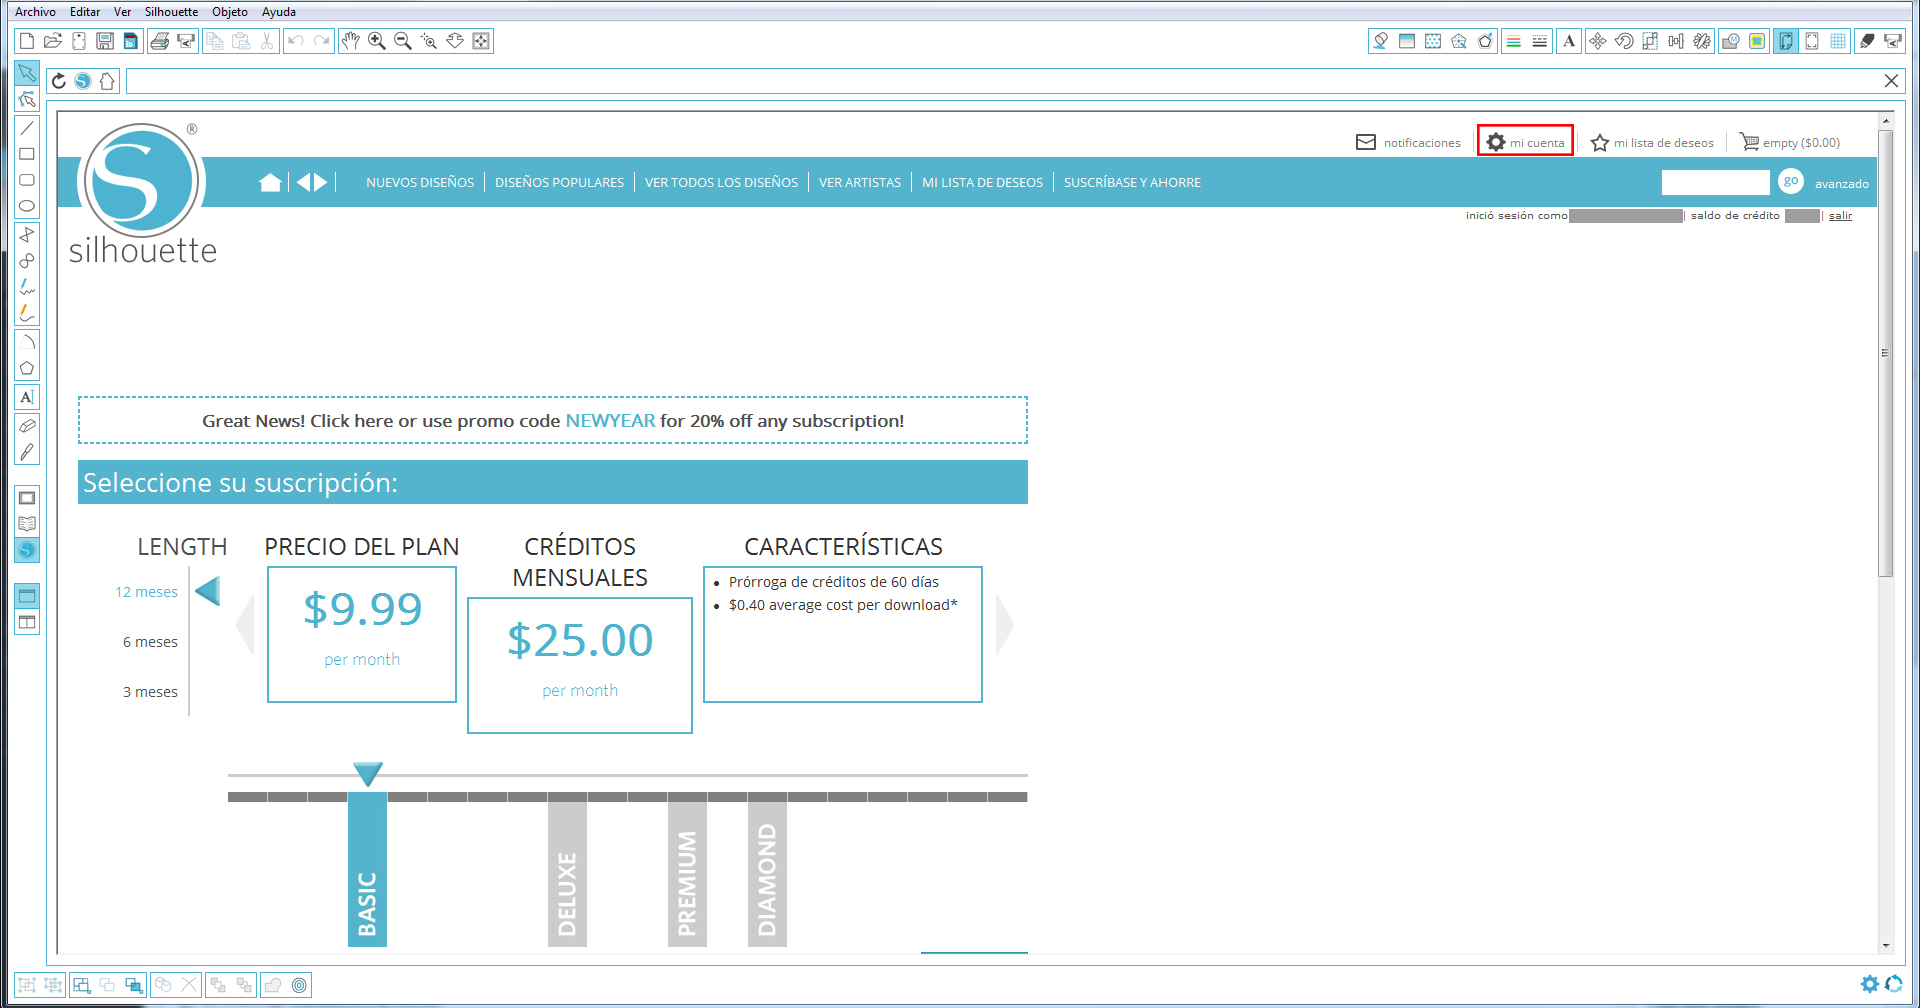
Task: Pick the Eraser tool in left toolbar
Action: [27, 426]
